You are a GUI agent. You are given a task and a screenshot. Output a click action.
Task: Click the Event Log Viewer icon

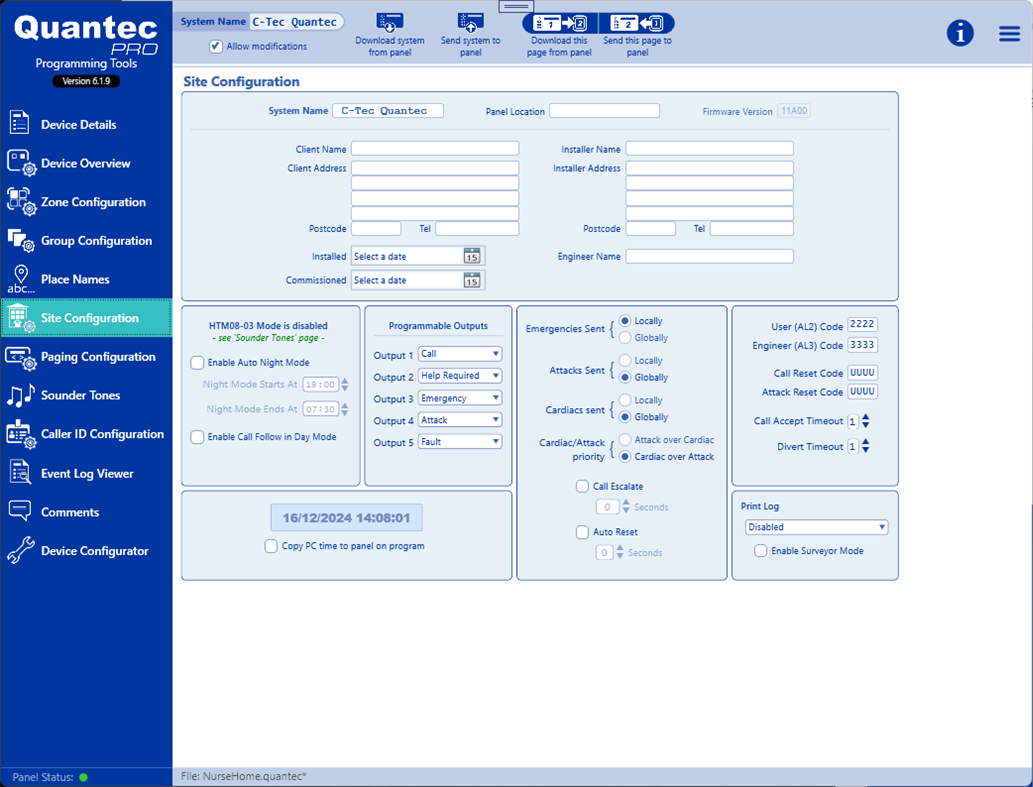click(20, 473)
